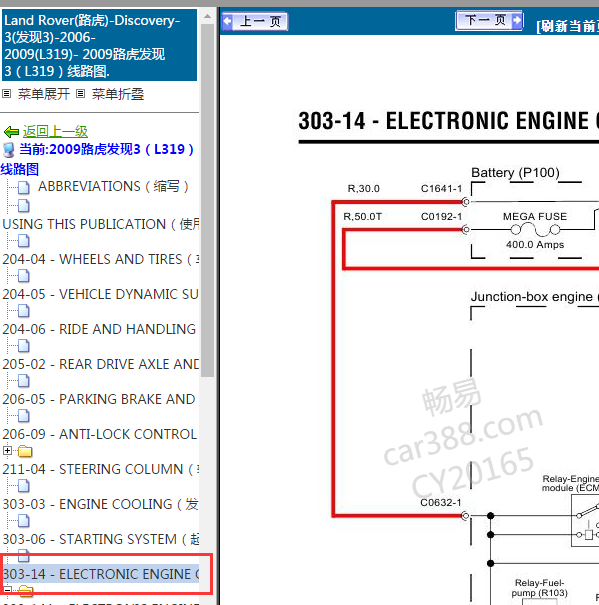Click the current location 2009路虎发现3 线路图 text
Screen dimensions: 599x605
point(97,159)
